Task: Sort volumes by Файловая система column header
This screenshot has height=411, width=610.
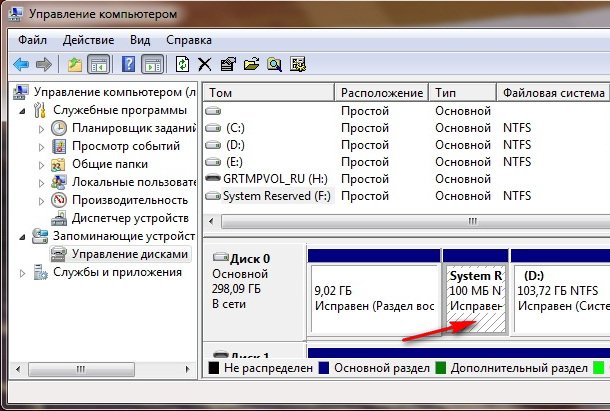Action: point(553,93)
